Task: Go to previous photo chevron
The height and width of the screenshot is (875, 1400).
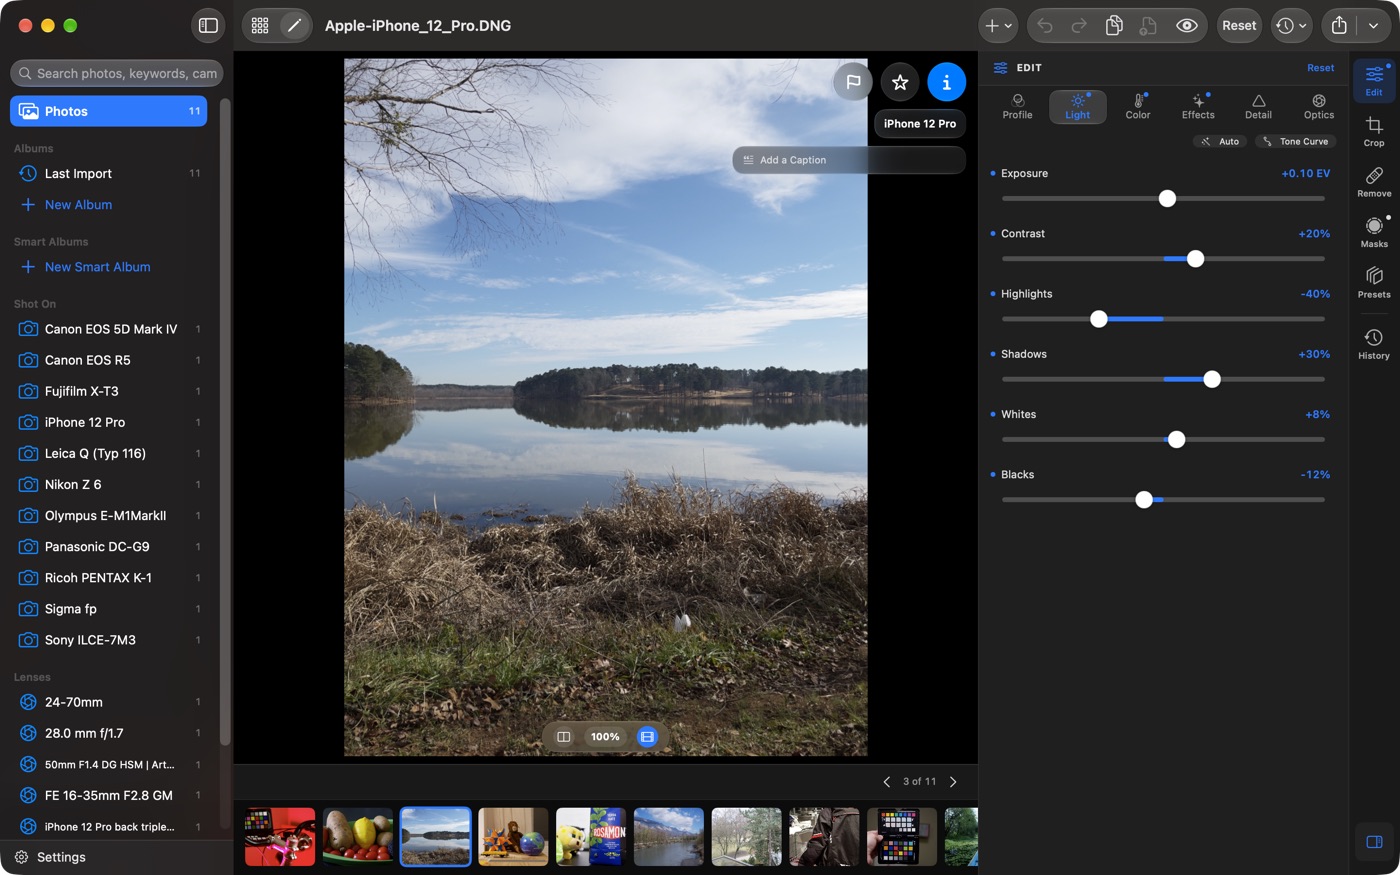Action: coord(886,782)
